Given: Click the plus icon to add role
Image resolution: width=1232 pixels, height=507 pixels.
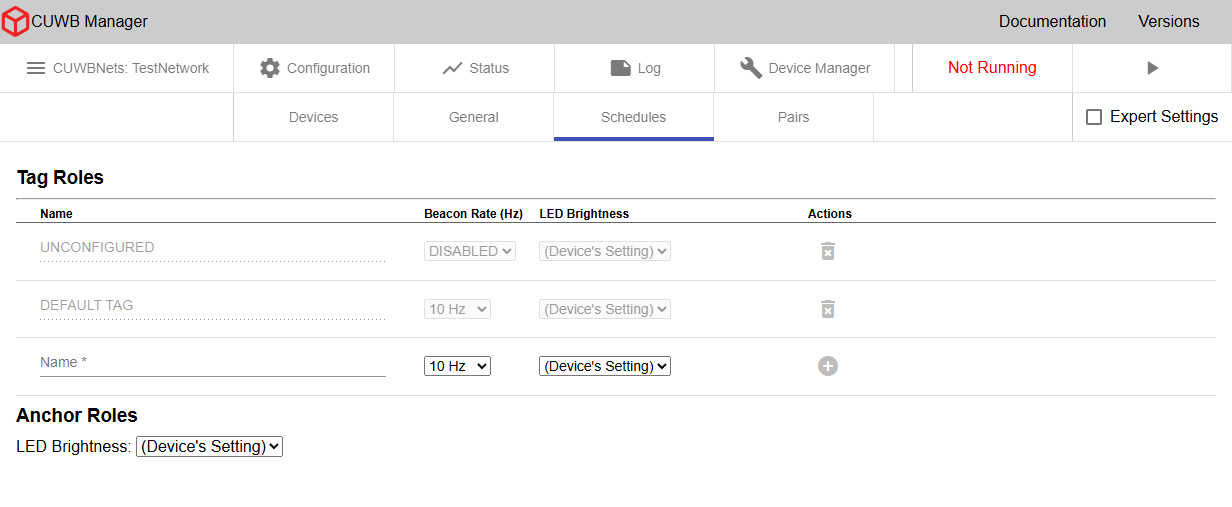Looking at the screenshot, I should pyautogui.click(x=828, y=366).
